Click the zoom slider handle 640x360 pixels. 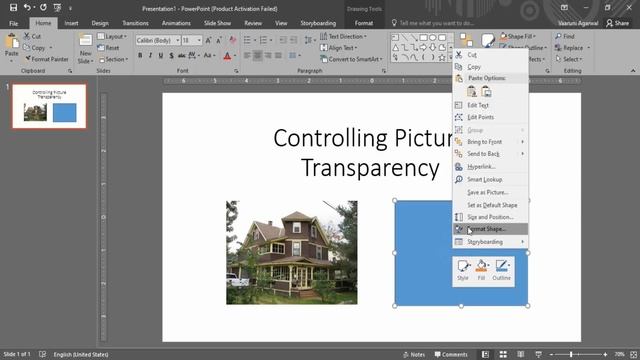pos(571,354)
